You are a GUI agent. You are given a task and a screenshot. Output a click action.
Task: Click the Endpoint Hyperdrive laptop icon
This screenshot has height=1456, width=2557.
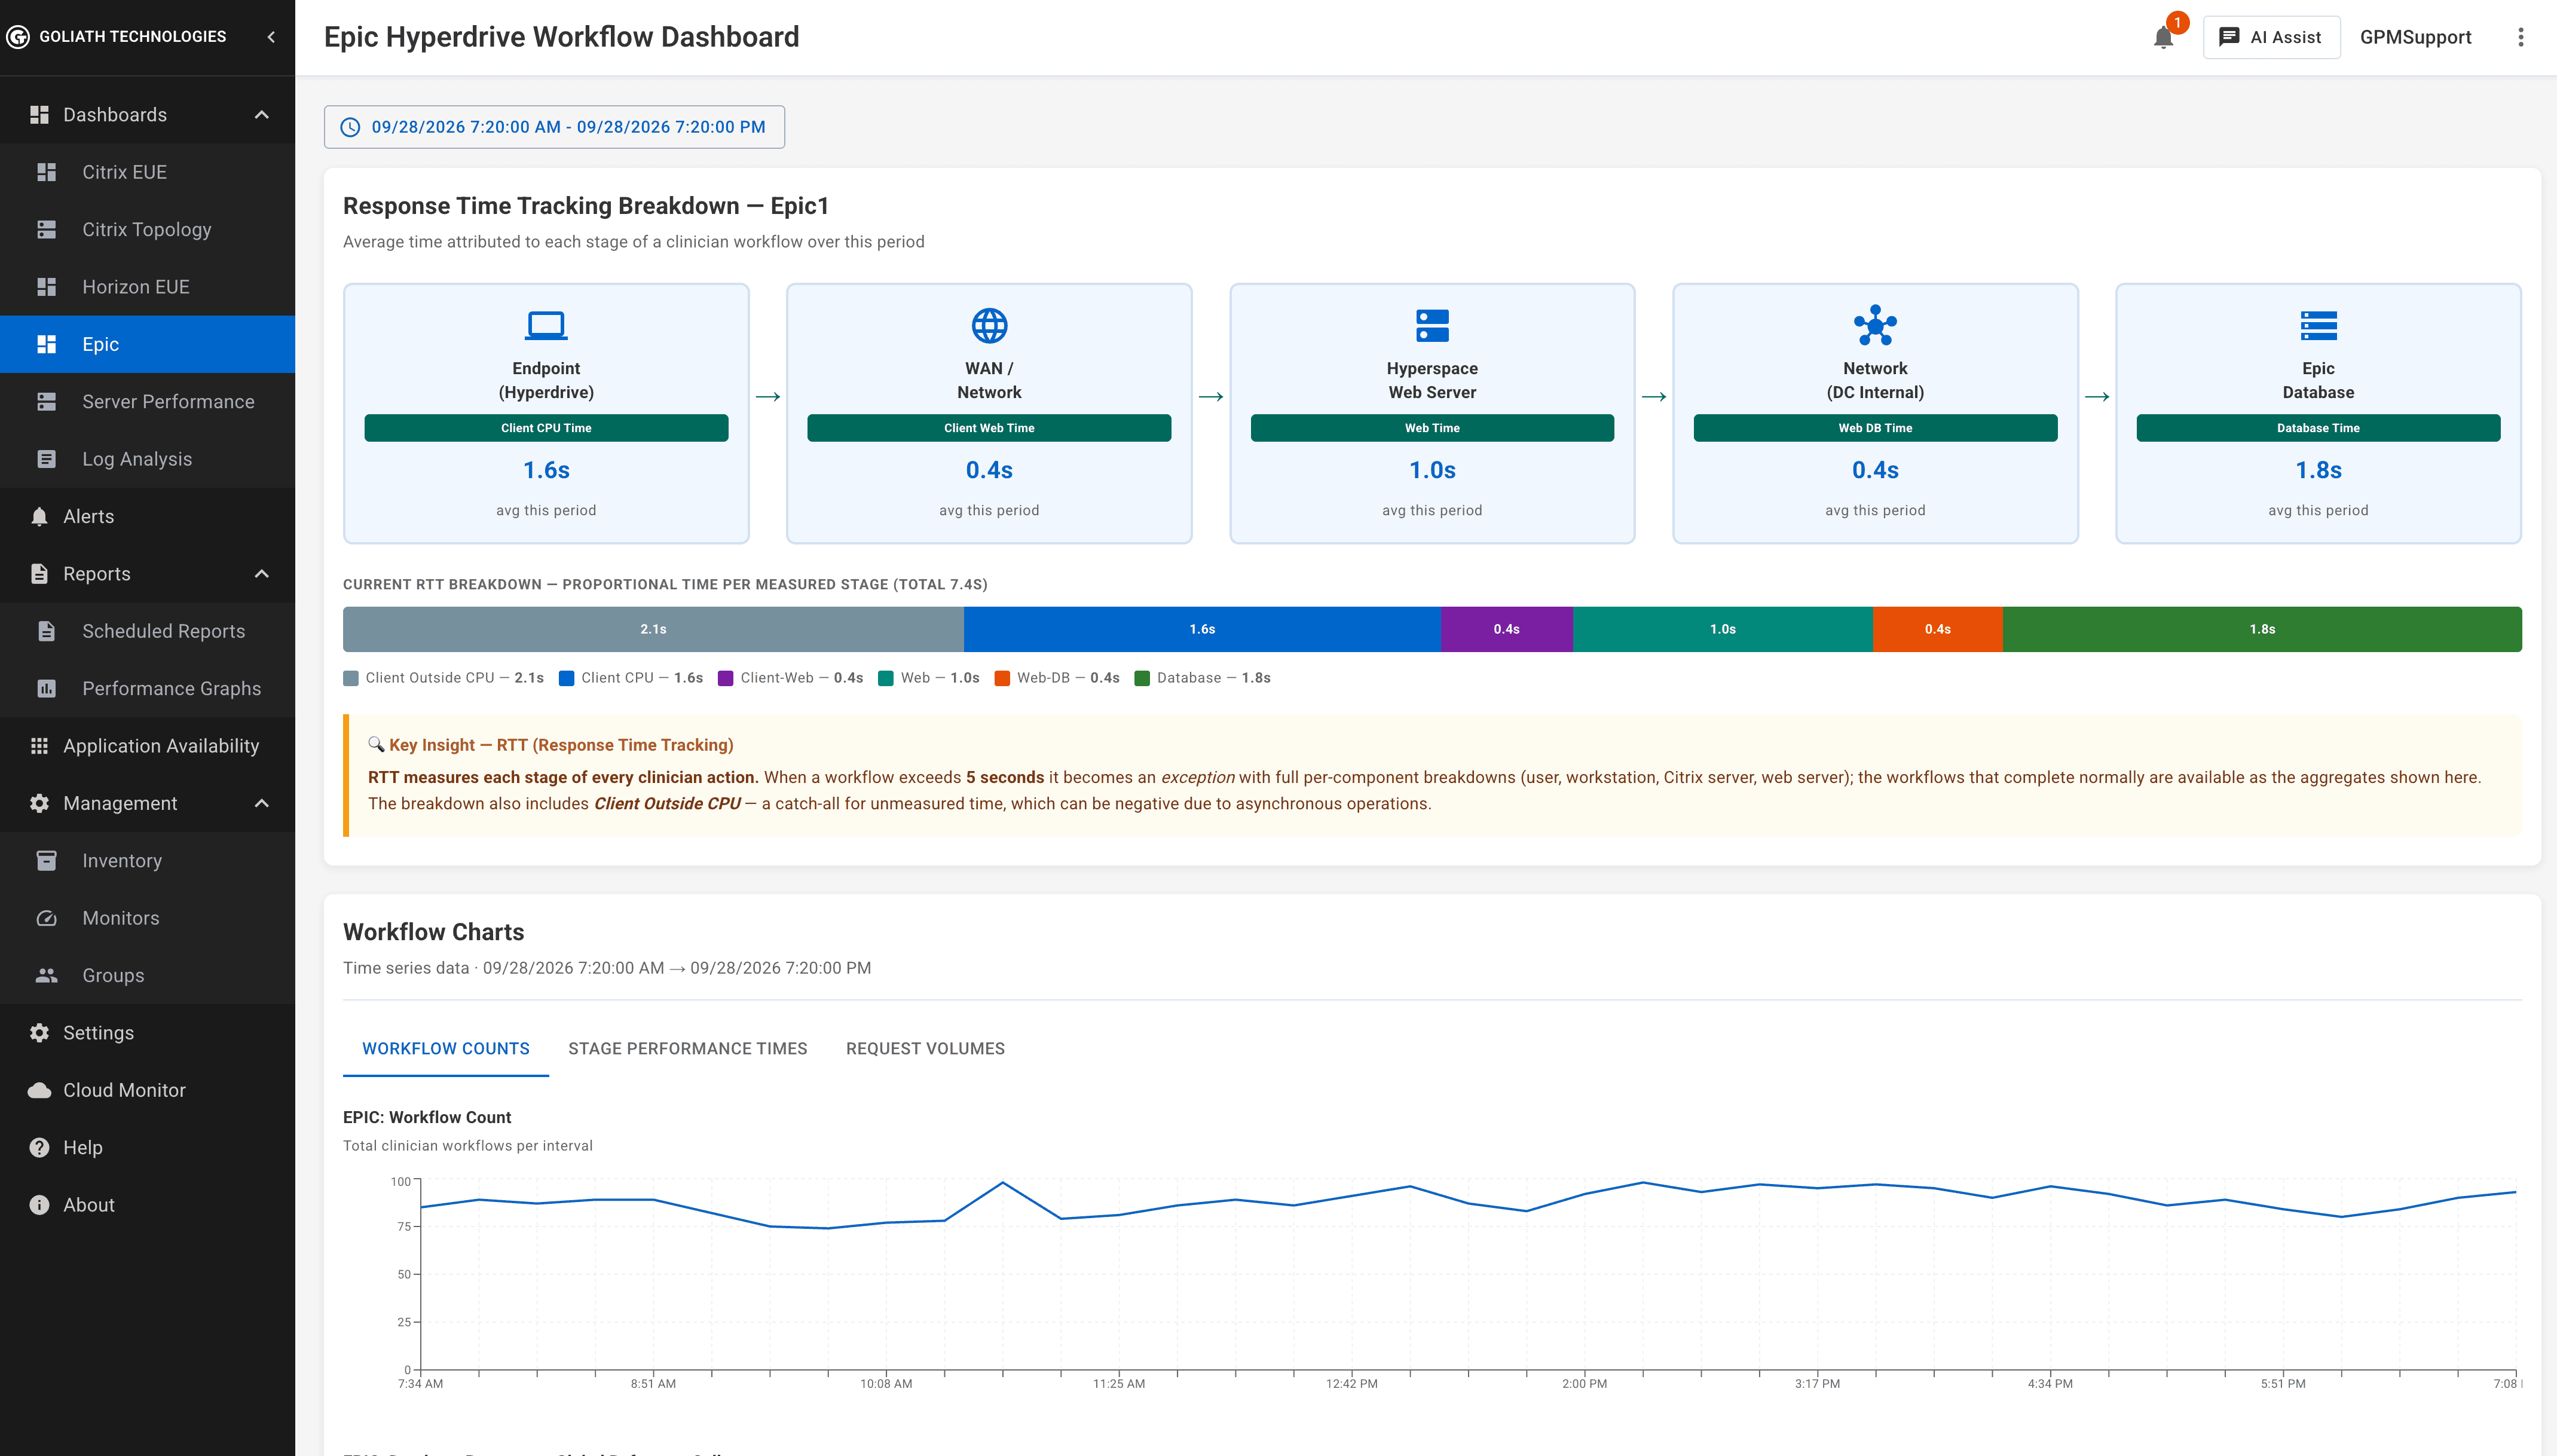[x=546, y=325]
